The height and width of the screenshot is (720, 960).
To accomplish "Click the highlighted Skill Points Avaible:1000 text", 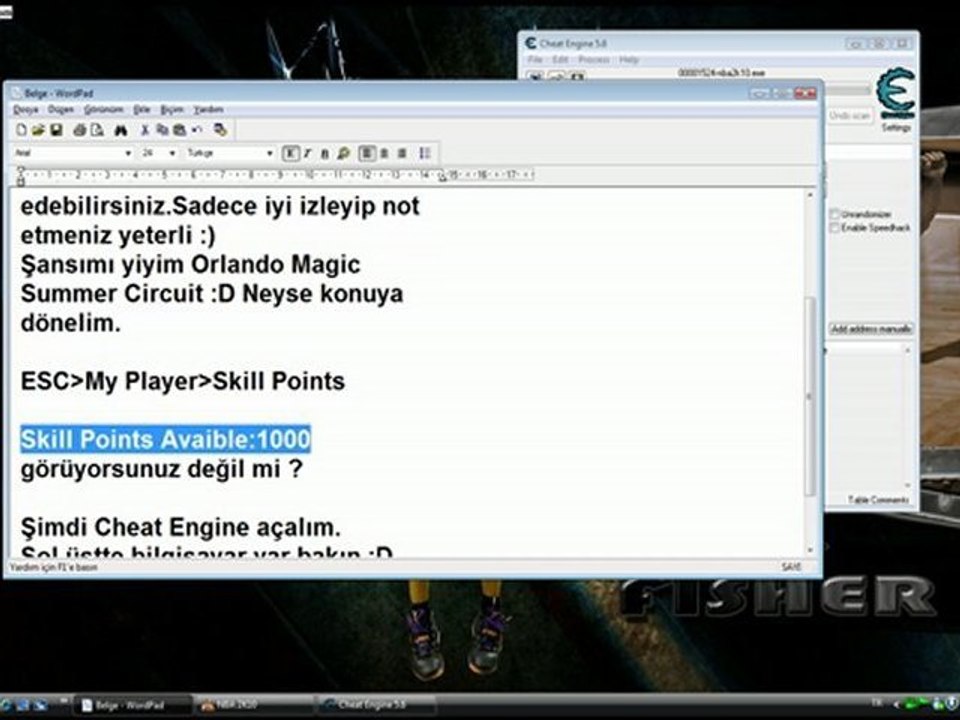I will [x=165, y=440].
